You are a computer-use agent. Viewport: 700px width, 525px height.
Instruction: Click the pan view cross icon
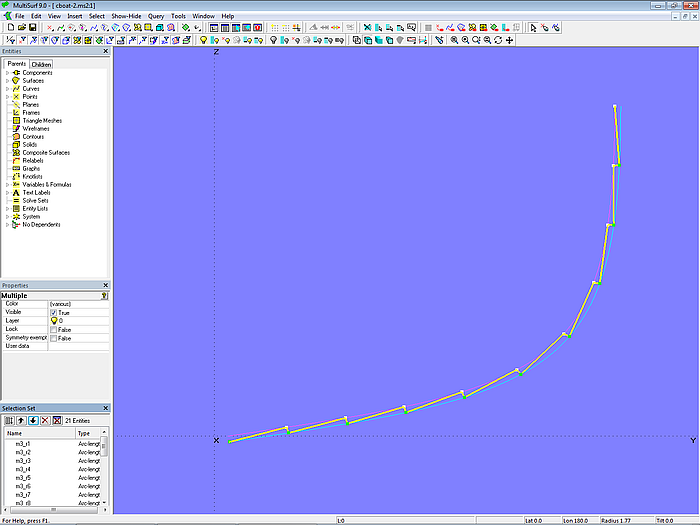click(510, 40)
